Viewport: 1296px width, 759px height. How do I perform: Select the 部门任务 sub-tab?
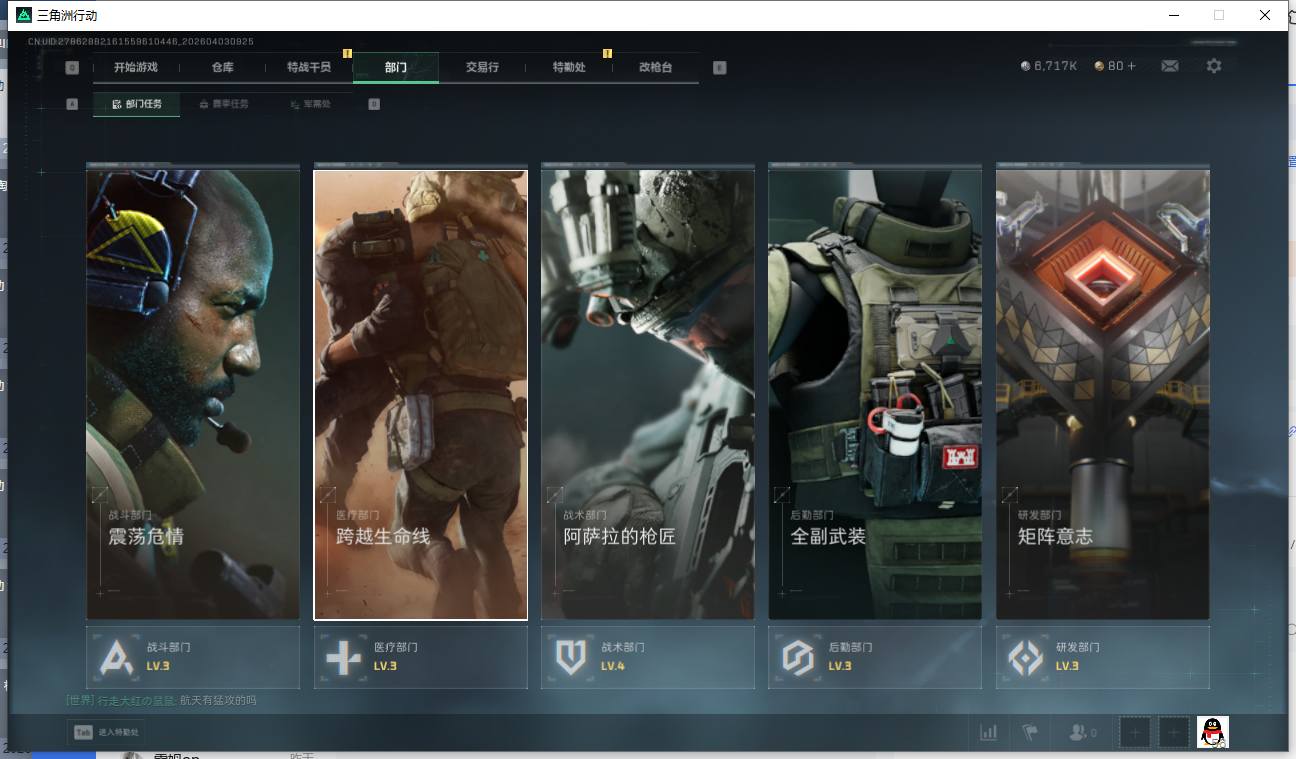coord(137,104)
